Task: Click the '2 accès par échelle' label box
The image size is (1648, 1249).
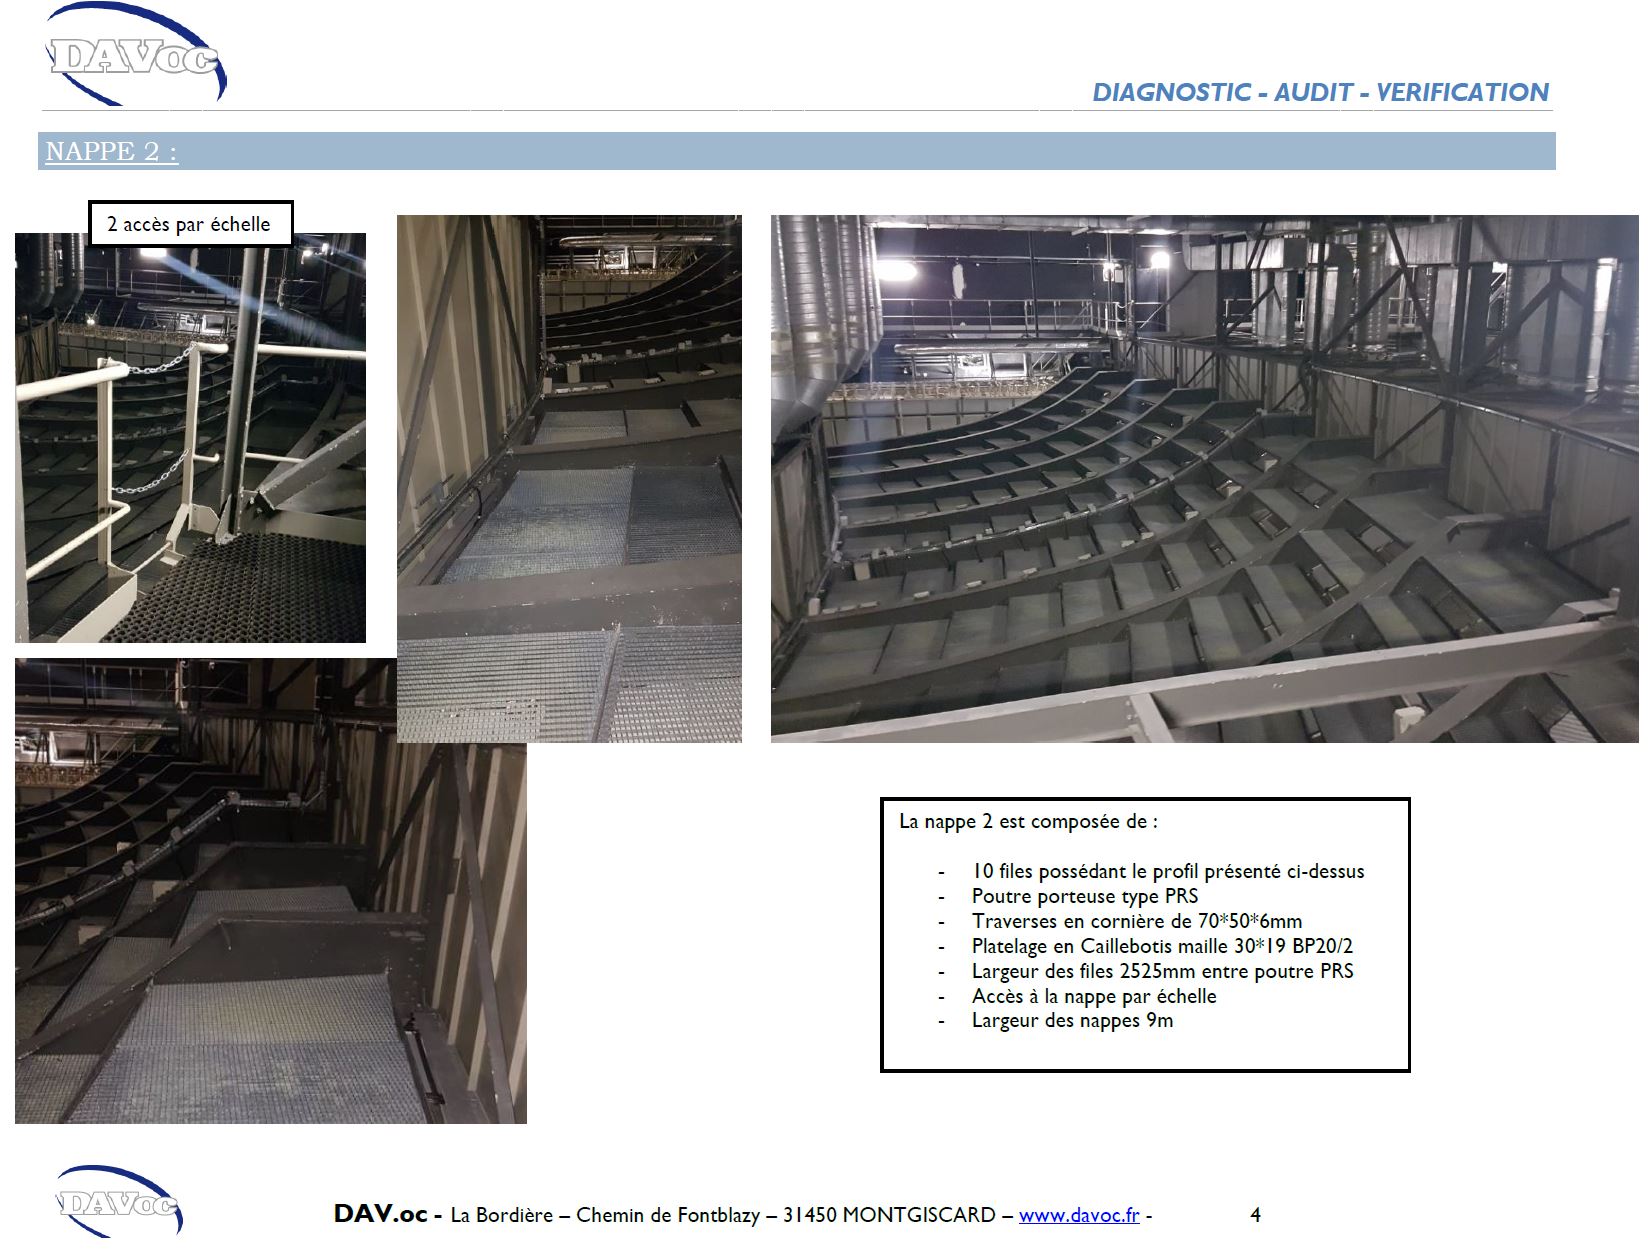Action: point(190,224)
